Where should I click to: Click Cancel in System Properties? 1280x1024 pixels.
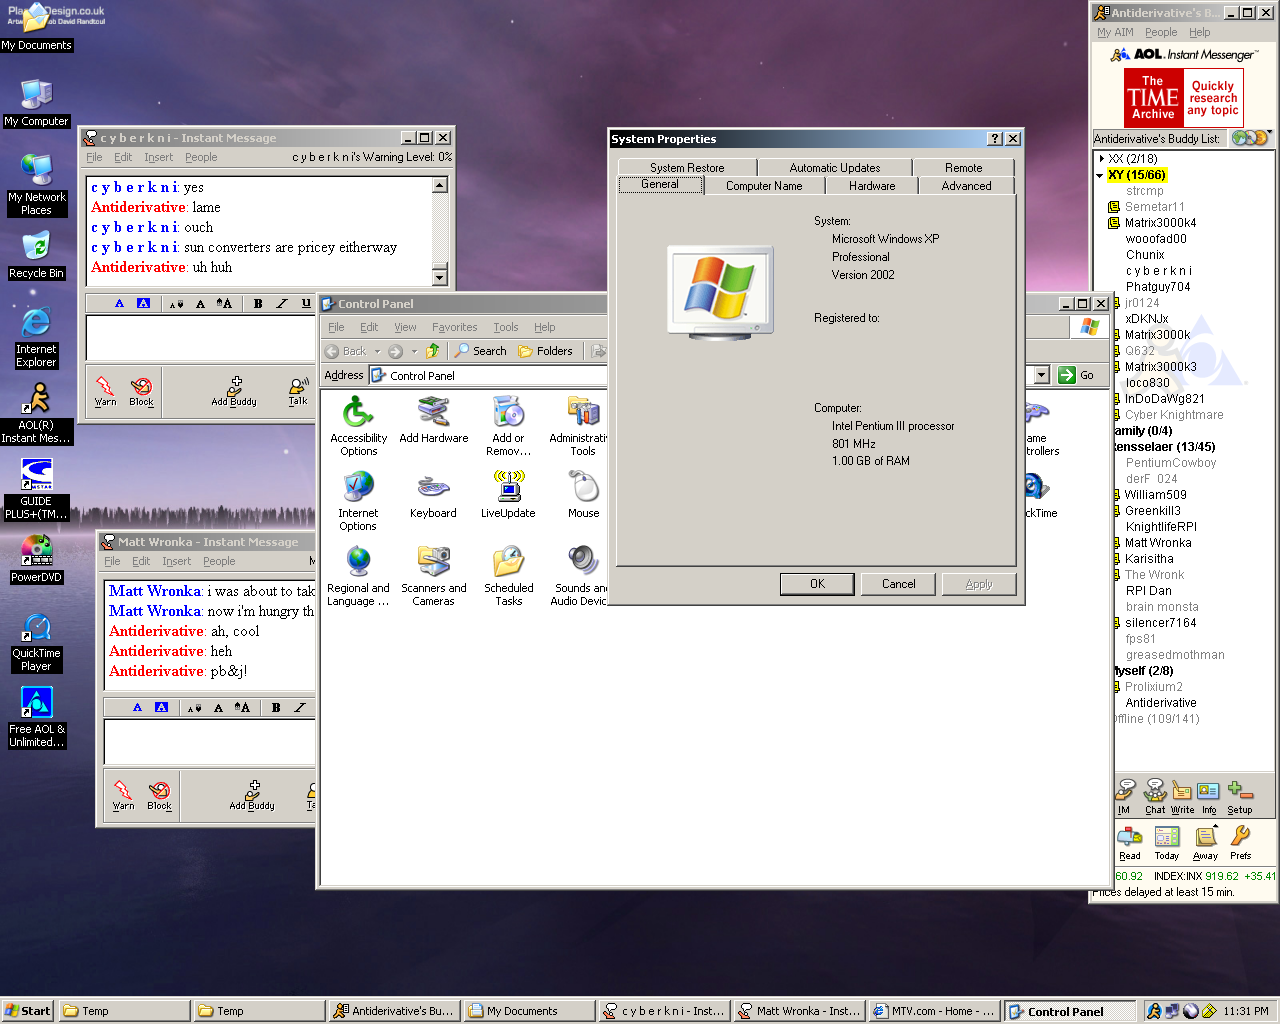pos(898,584)
